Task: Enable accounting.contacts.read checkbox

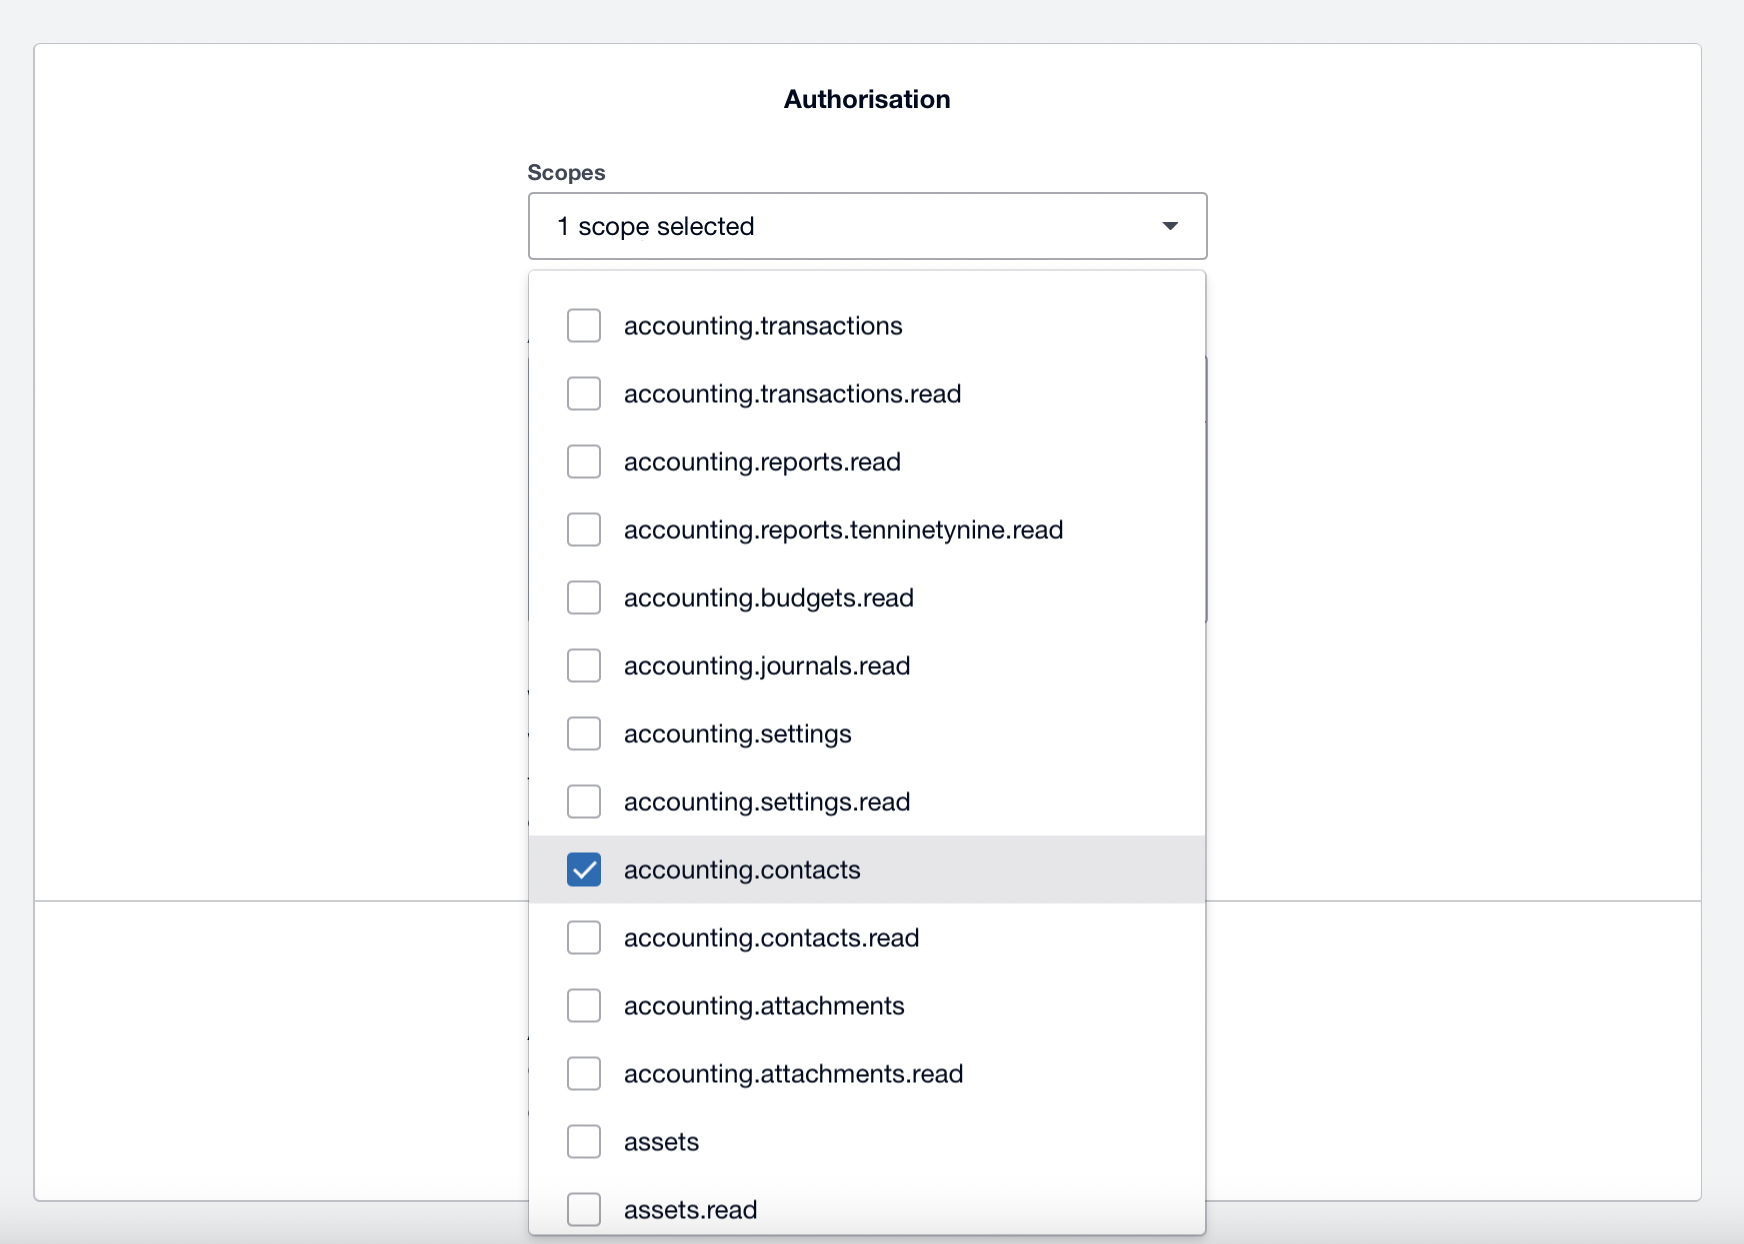Action: coord(584,938)
